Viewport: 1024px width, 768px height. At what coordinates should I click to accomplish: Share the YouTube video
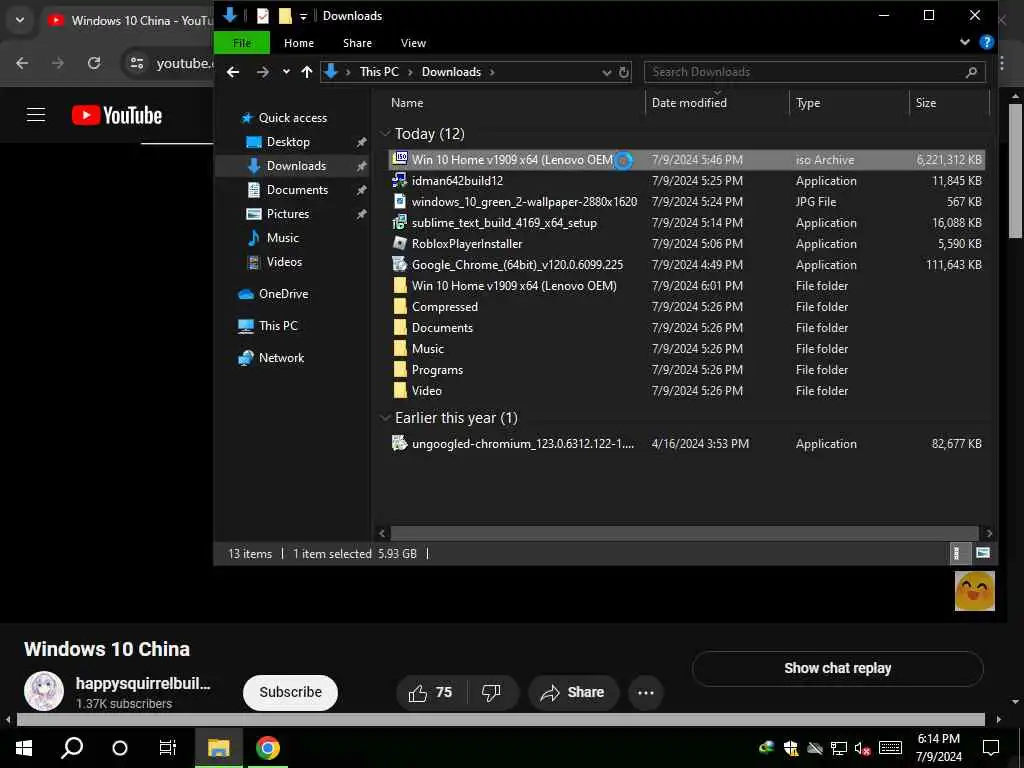click(573, 692)
